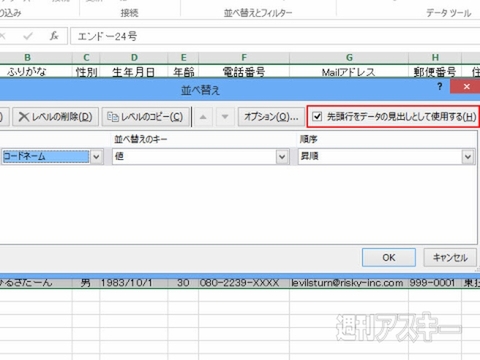Click the レベルの削除(D) button
The height and width of the screenshot is (360, 480).
56,117
